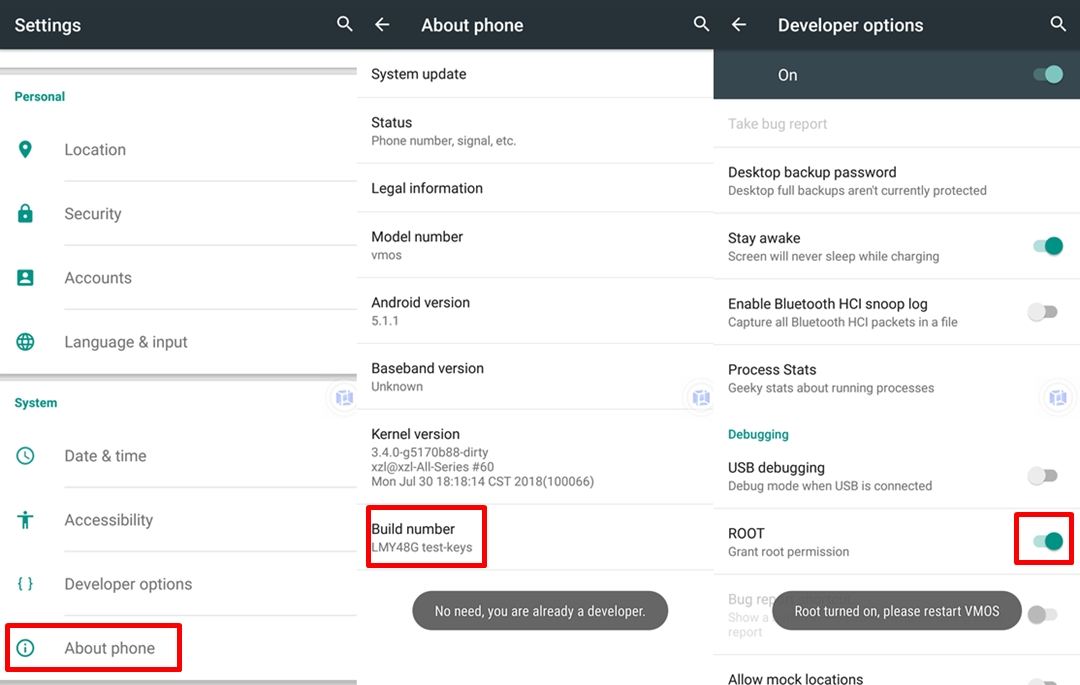Open Process Stats
1080x685 pixels.
click(x=897, y=378)
